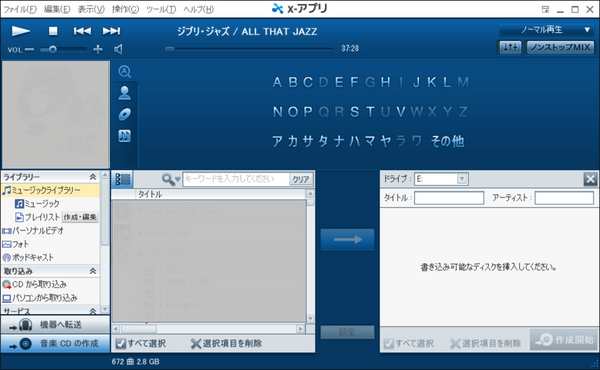This screenshot has width=600, height=370.
Task: Filter by the letter A
Action: [277, 82]
